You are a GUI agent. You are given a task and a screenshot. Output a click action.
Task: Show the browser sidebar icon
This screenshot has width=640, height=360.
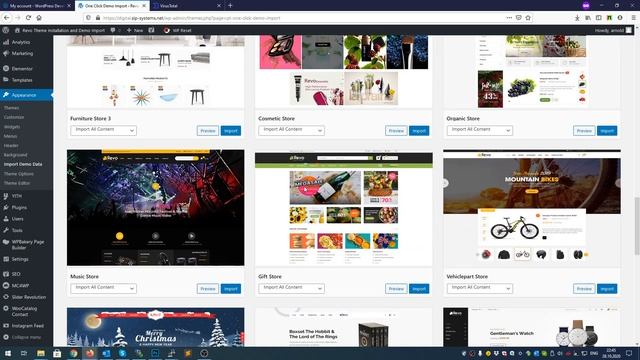tap(598, 18)
